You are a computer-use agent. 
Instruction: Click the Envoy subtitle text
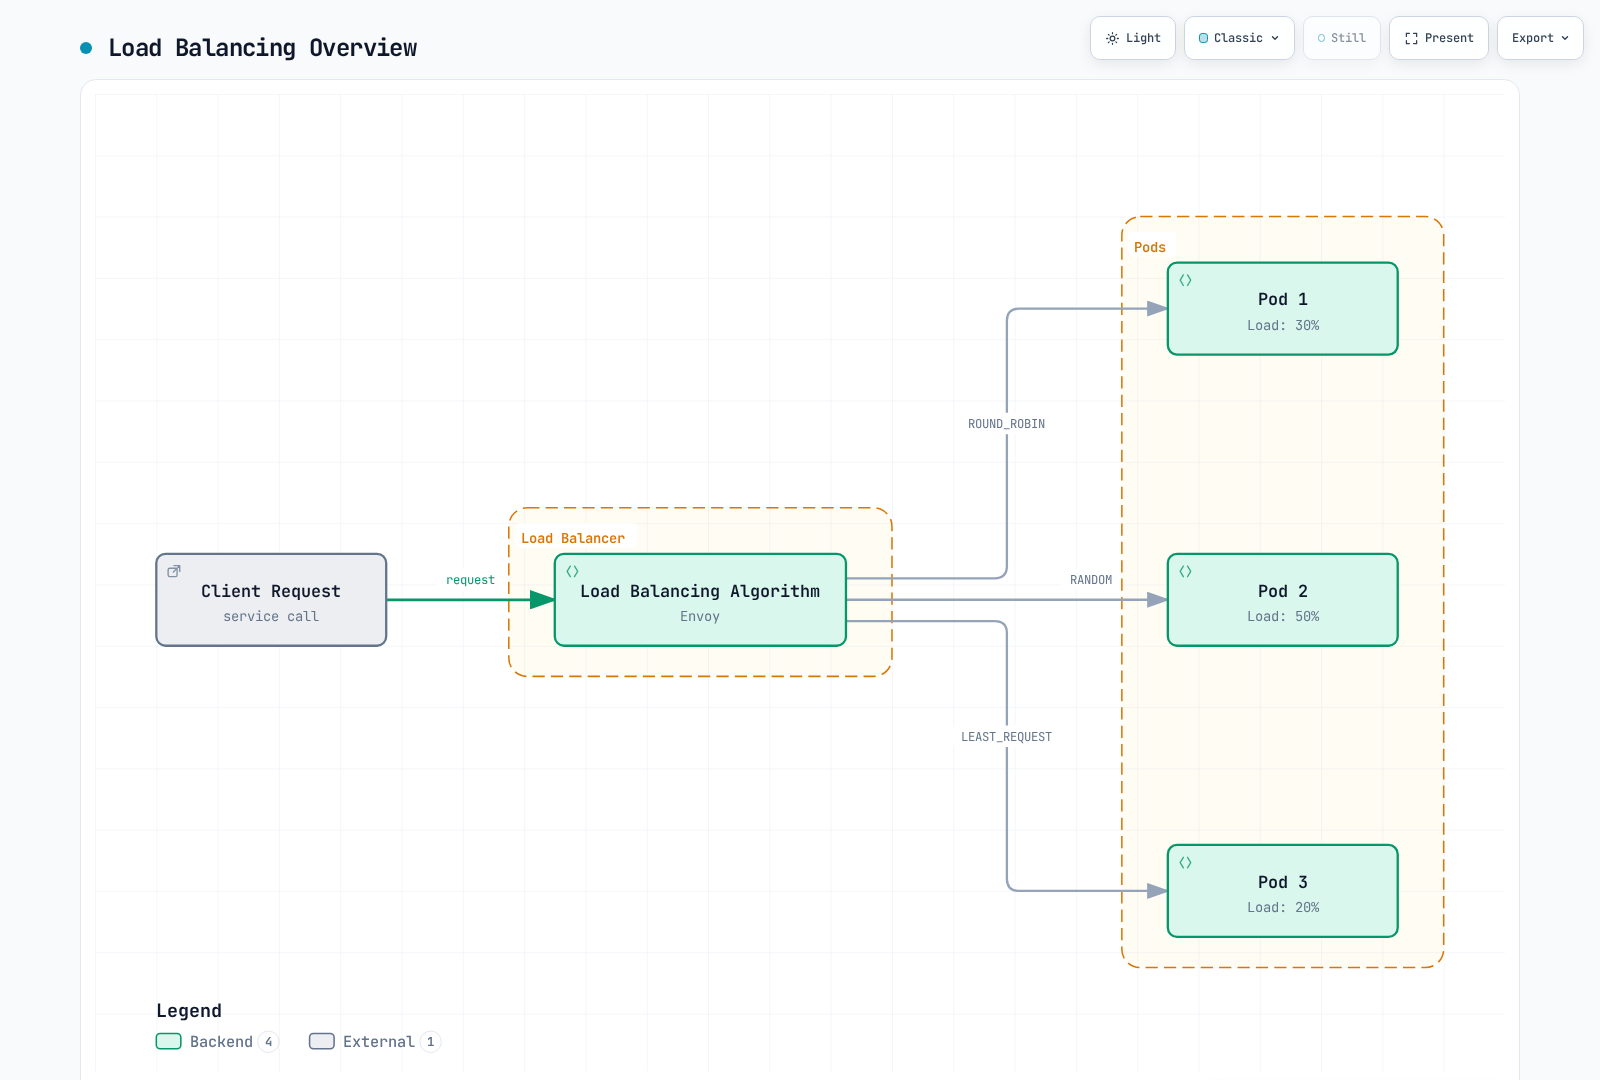(x=700, y=616)
